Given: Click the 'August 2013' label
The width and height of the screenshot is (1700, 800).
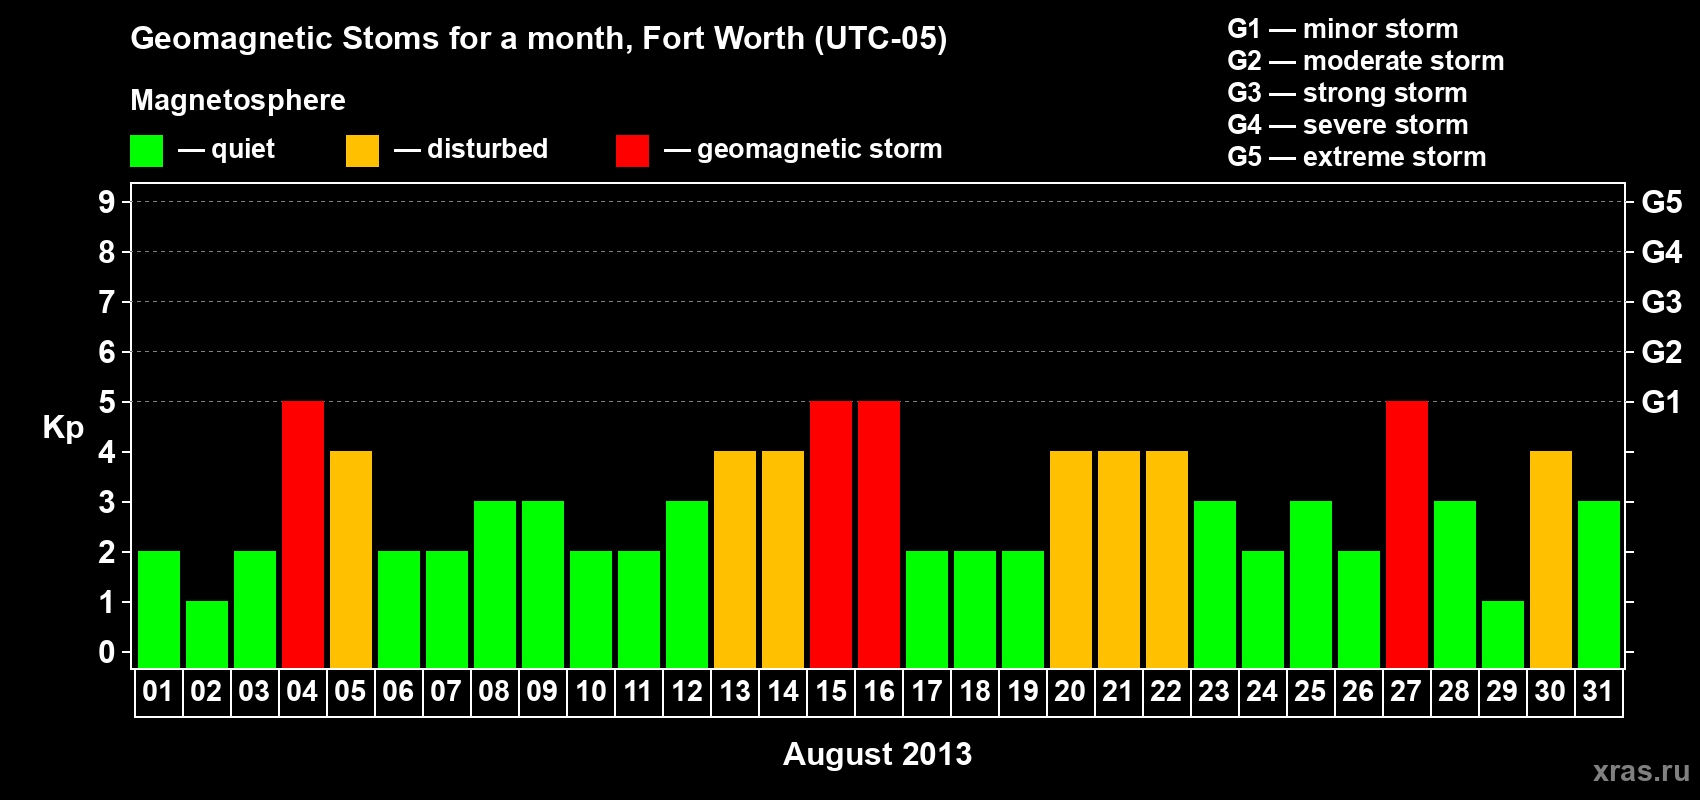Looking at the screenshot, I should coord(877,754).
